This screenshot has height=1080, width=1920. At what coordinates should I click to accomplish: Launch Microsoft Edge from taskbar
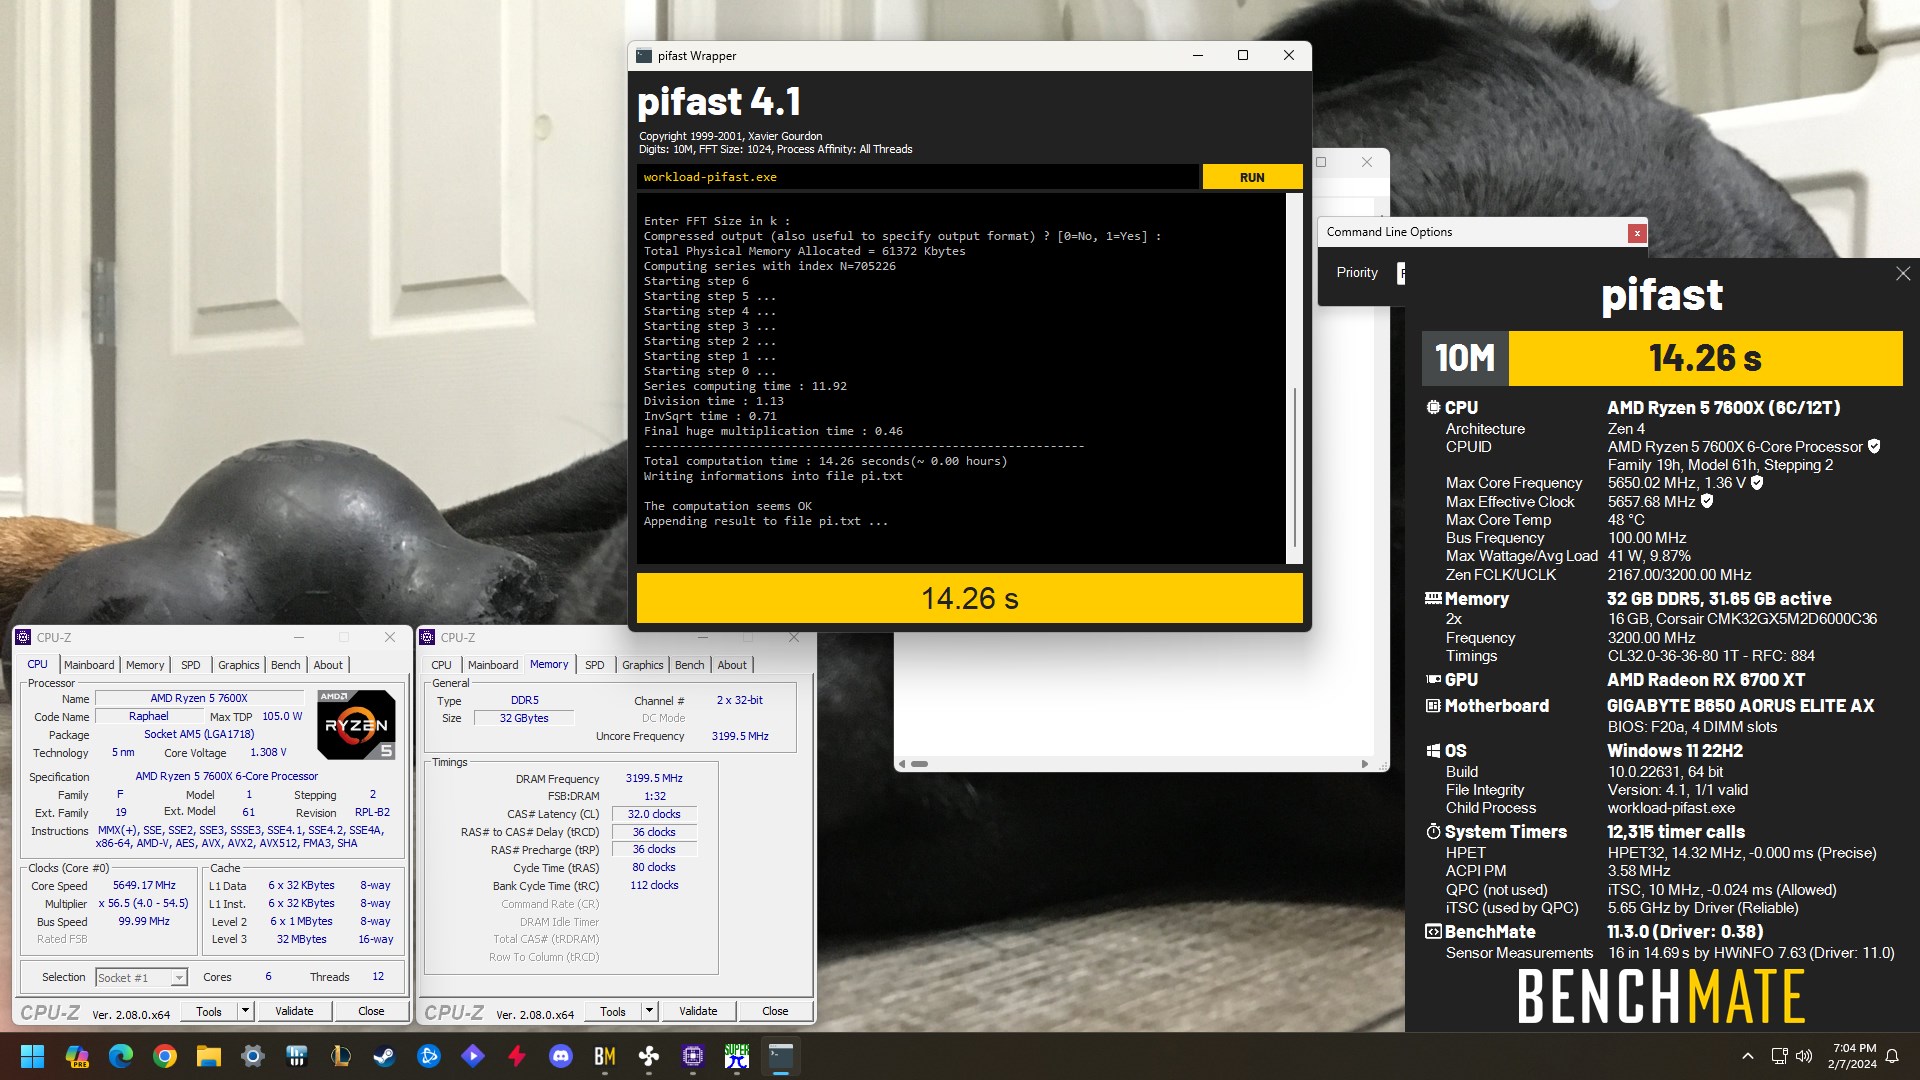point(120,1056)
